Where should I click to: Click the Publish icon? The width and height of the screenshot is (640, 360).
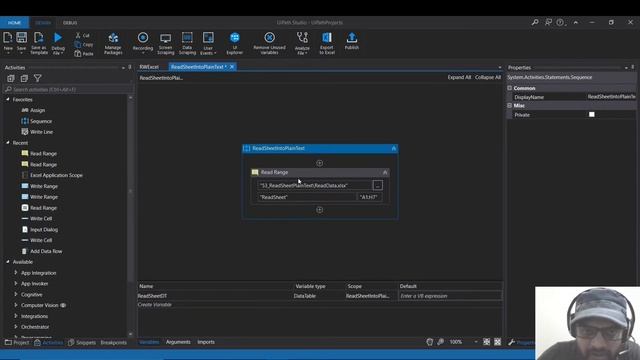click(x=351, y=38)
